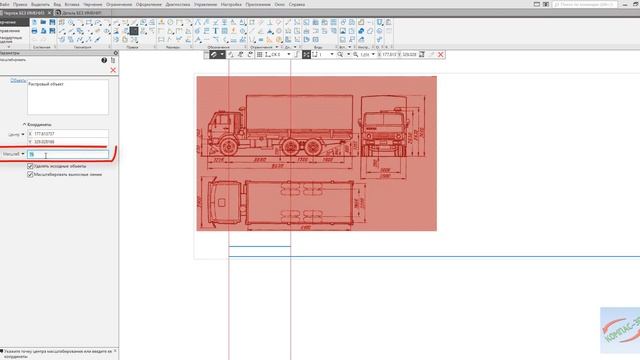Click the magnifier zoom window icon

(x=340, y=54)
